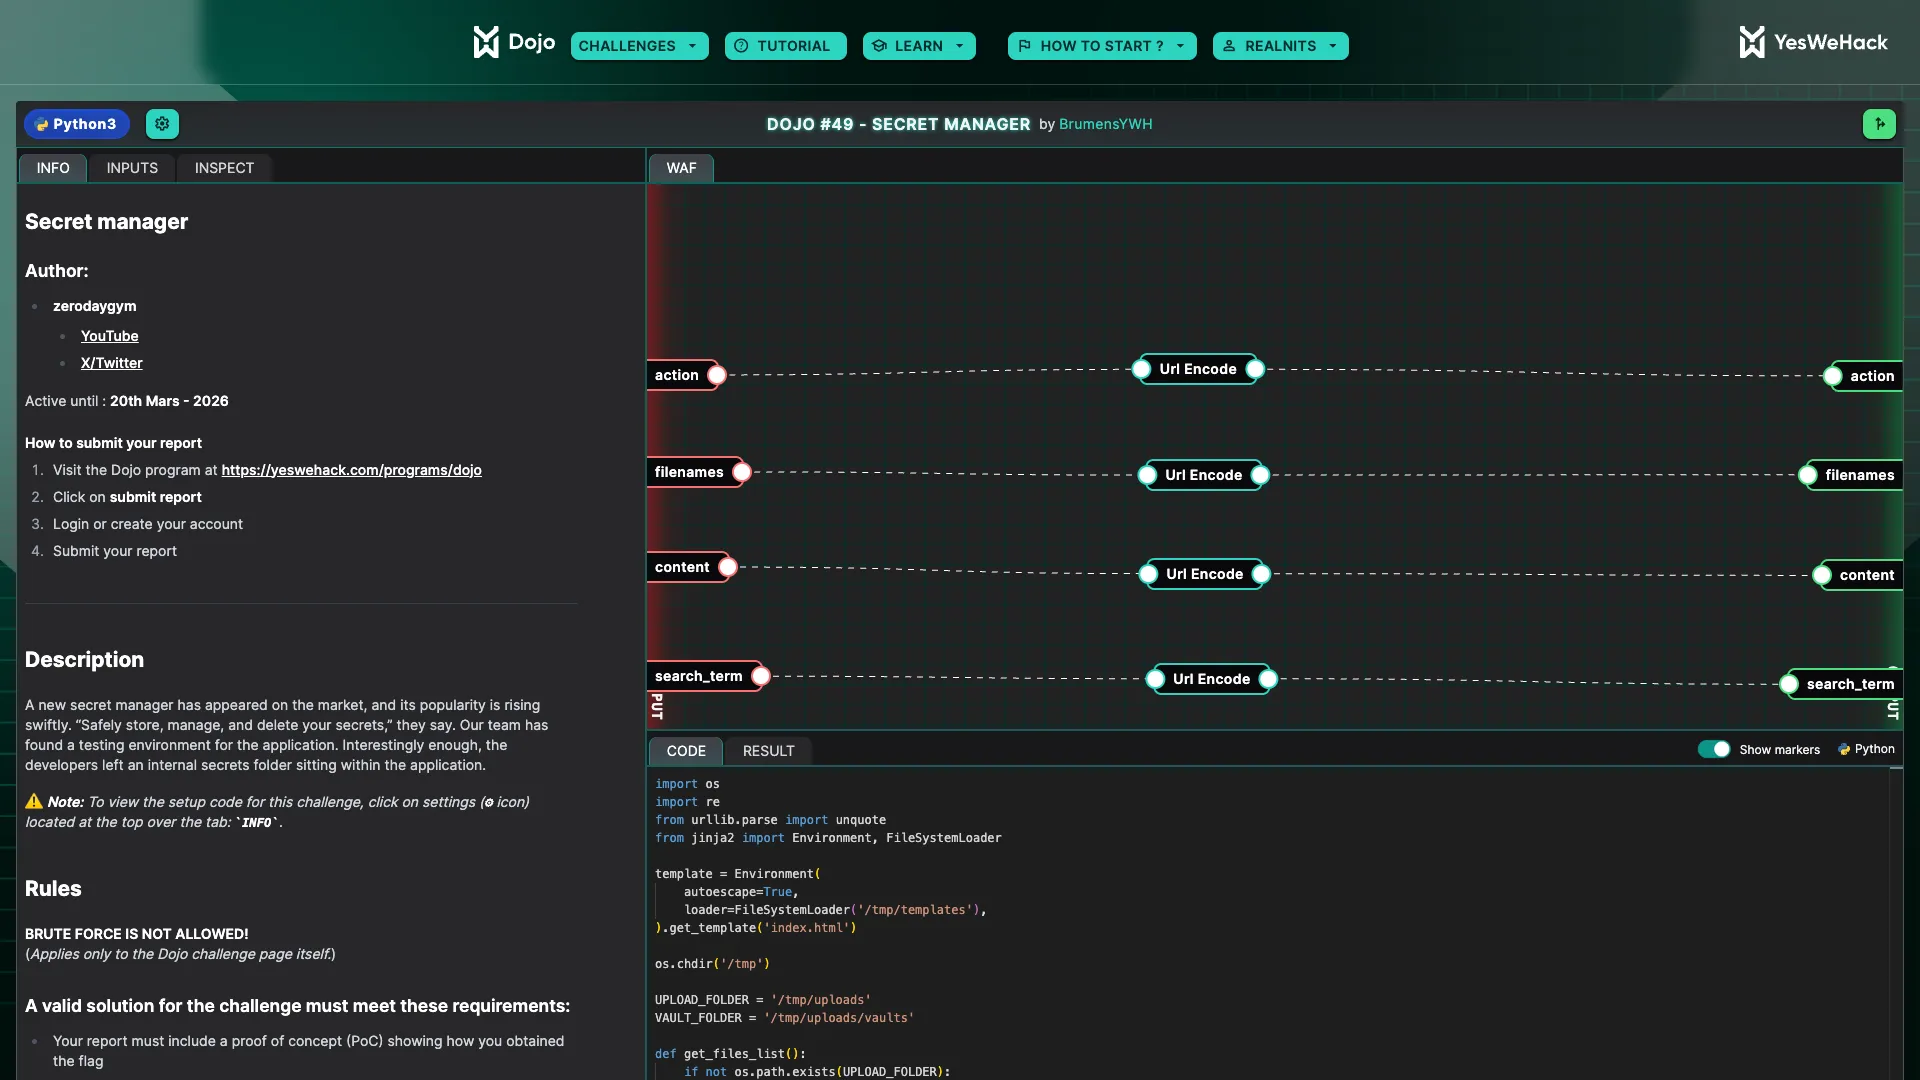Click the Tutorial compass icon

pos(741,46)
